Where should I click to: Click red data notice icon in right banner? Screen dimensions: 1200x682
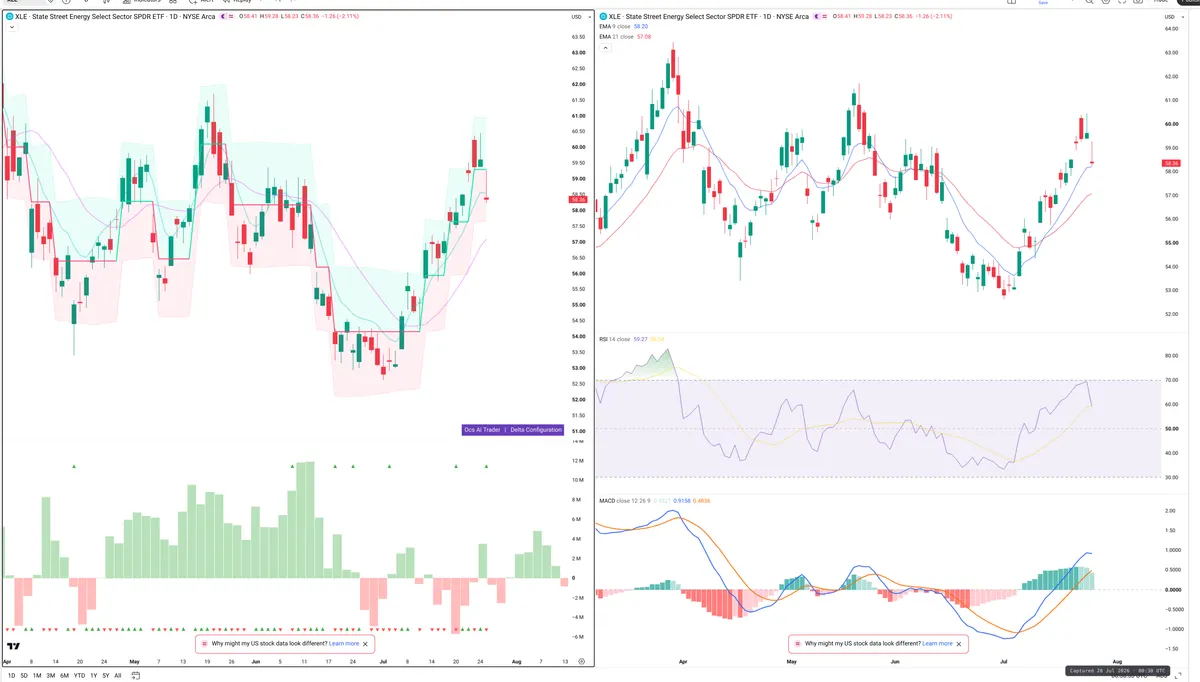point(798,644)
